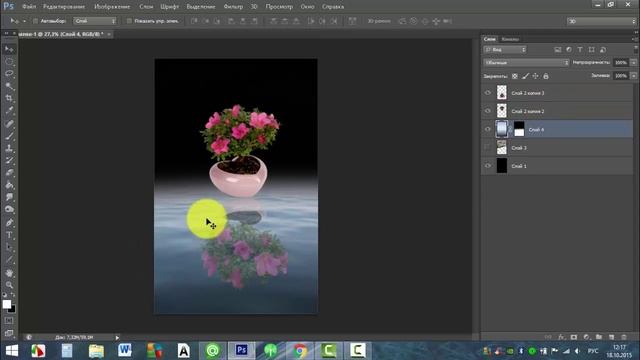Select the Lasso tool
The width and height of the screenshot is (640, 360).
tap(9, 74)
